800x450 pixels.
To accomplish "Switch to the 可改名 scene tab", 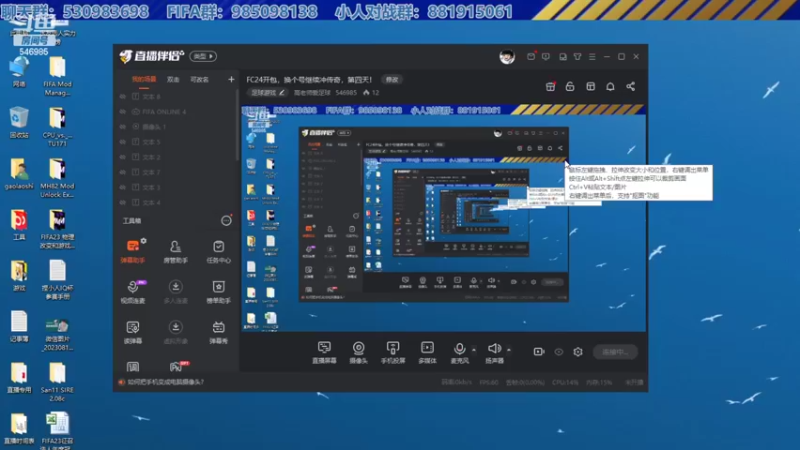I will pyautogui.click(x=199, y=79).
